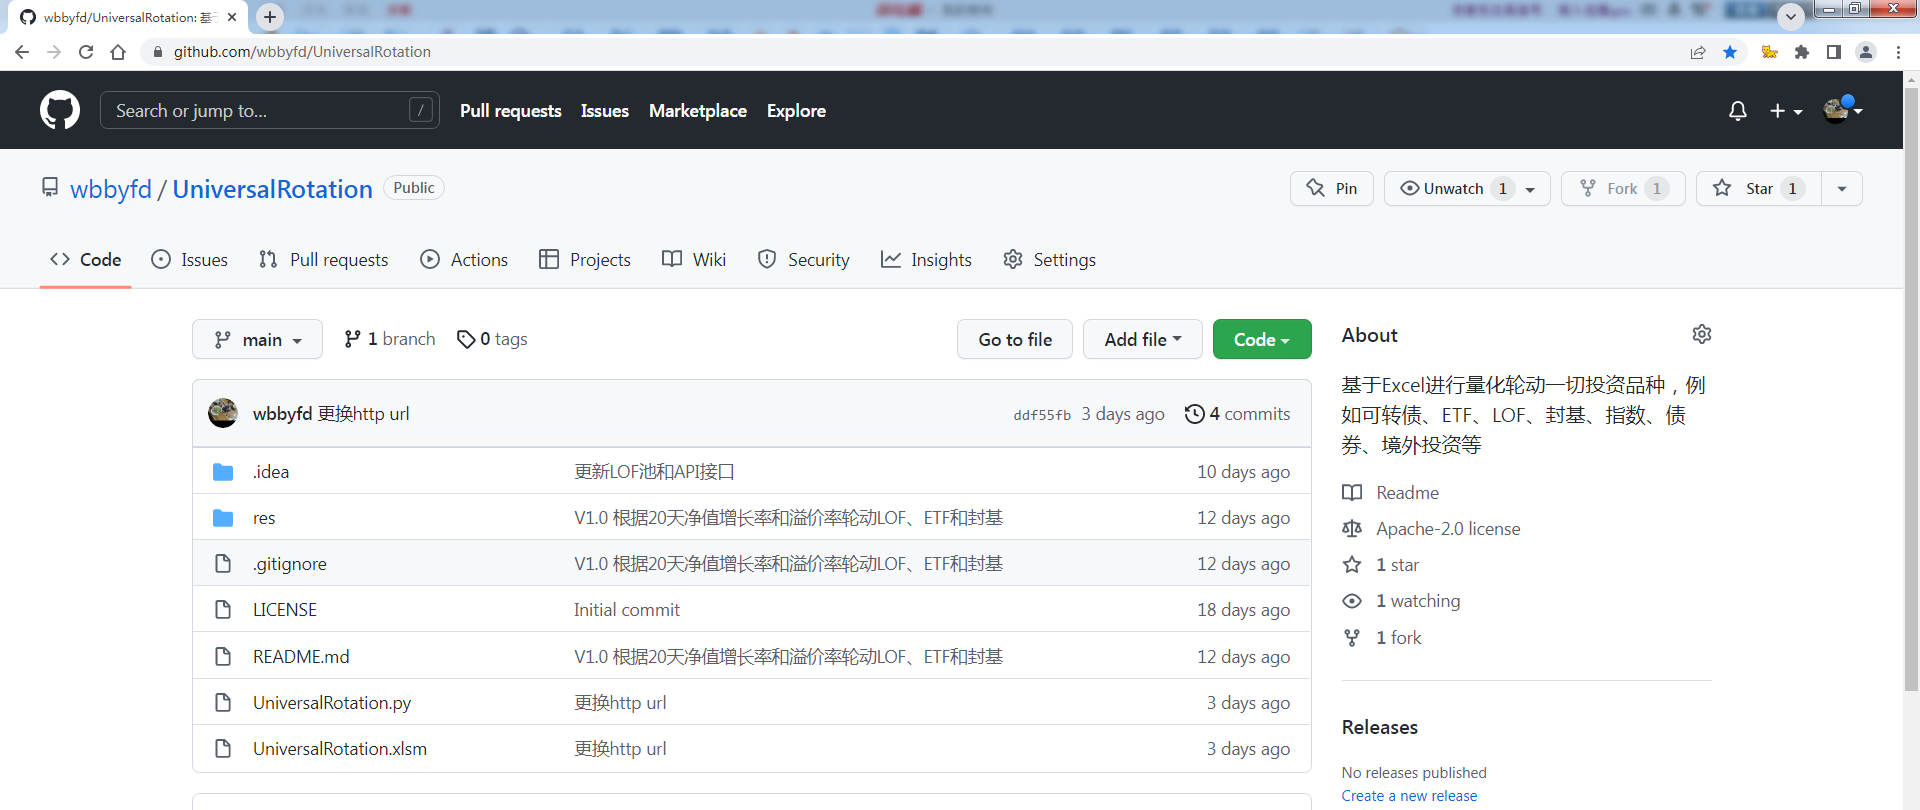1920x810 pixels.
Task: Go to the browser home icon
Action: tap(118, 52)
